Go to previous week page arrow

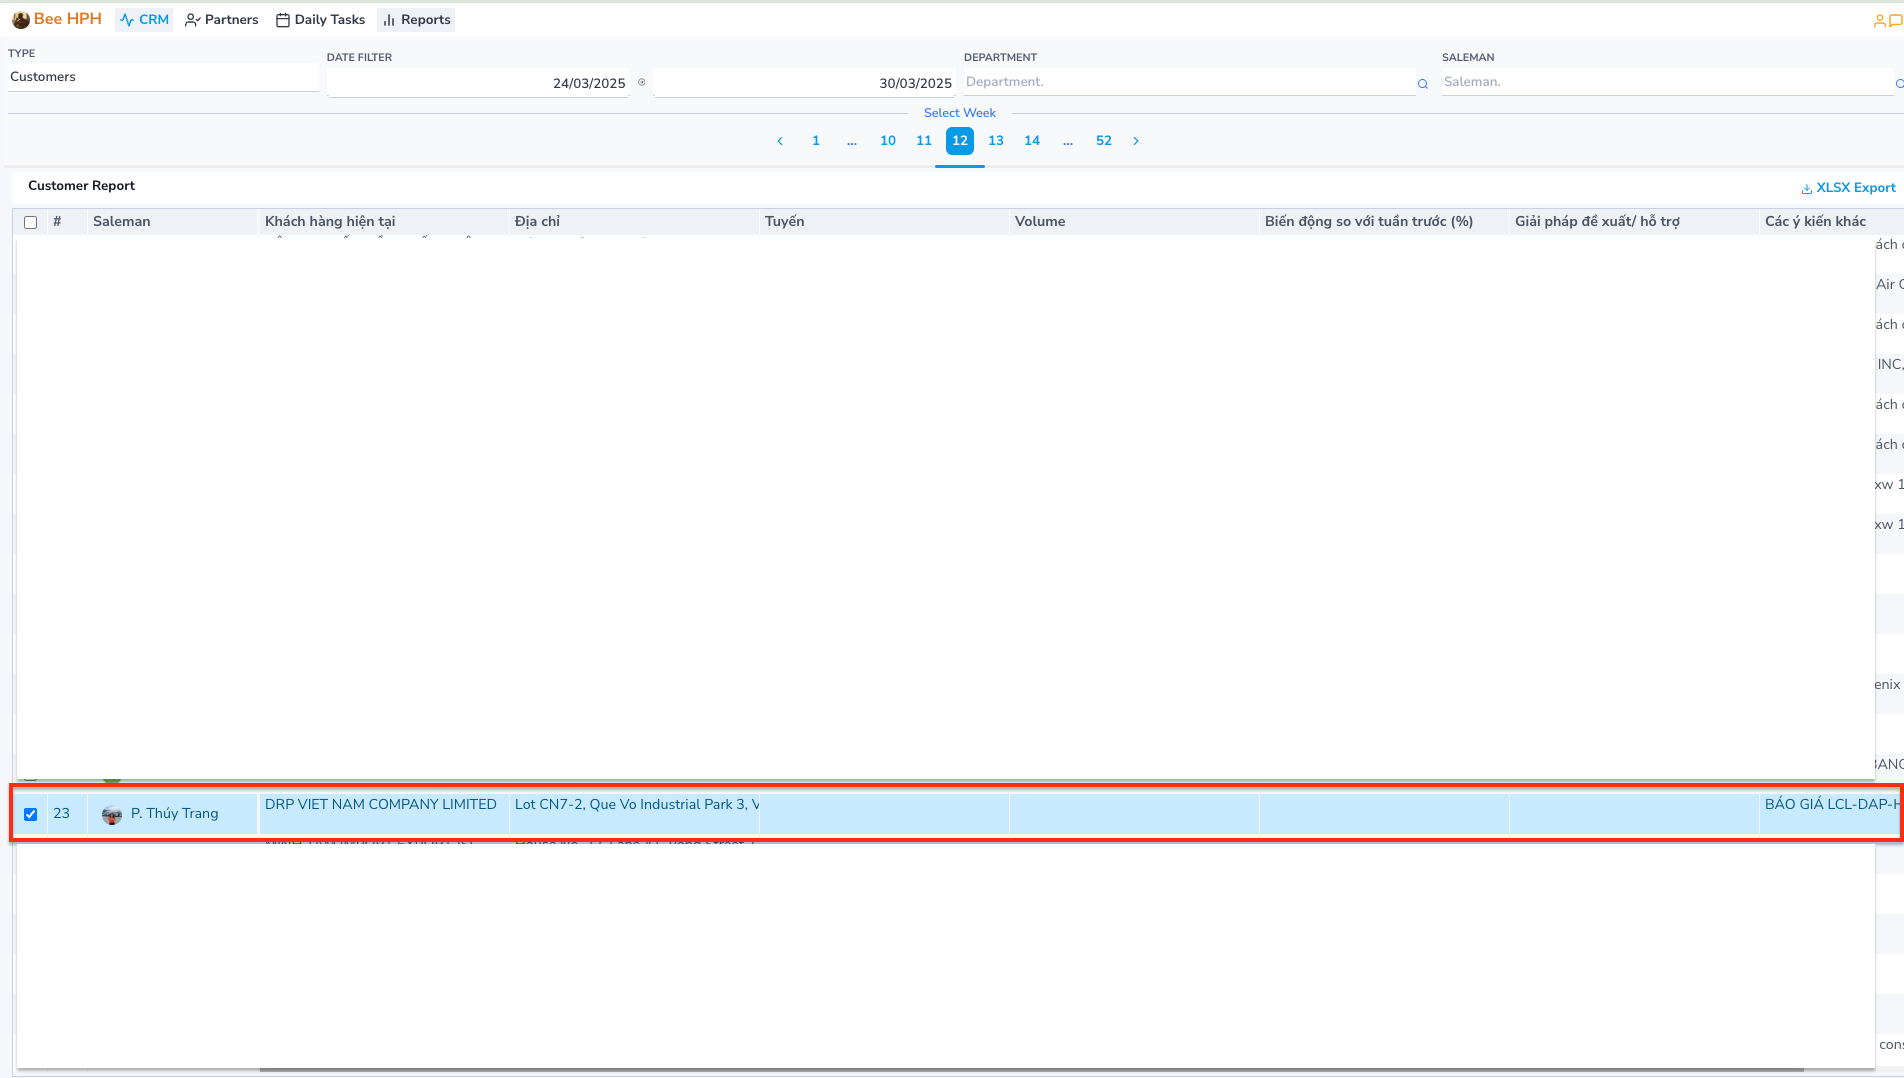(x=780, y=141)
